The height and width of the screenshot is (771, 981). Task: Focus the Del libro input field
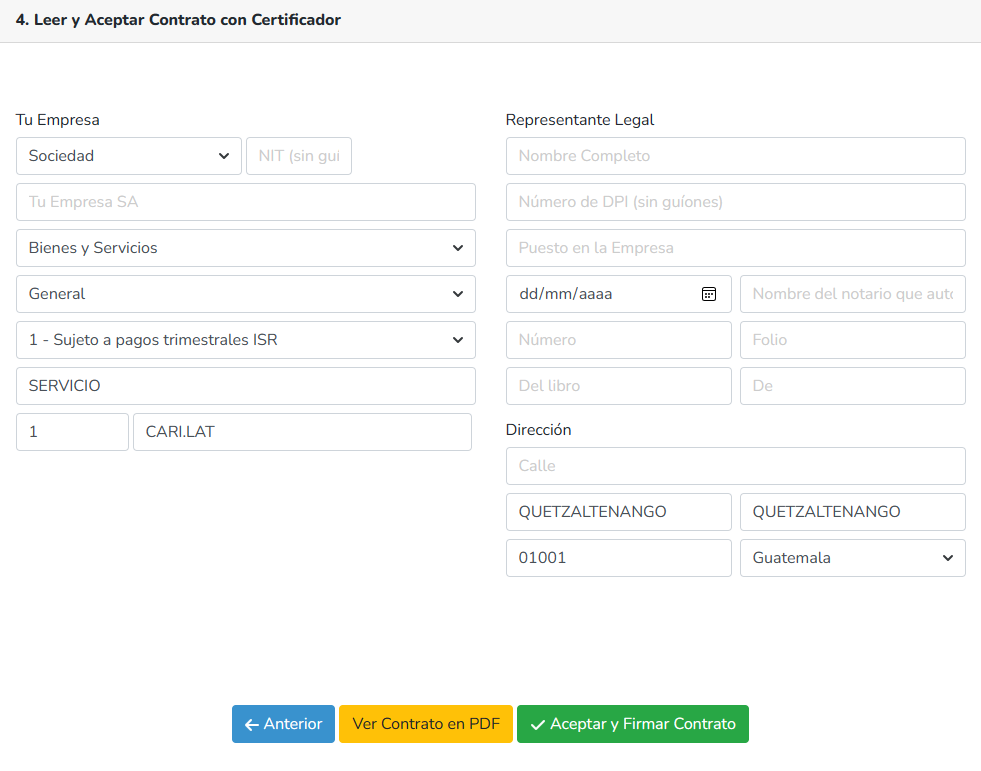tap(618, 386)
